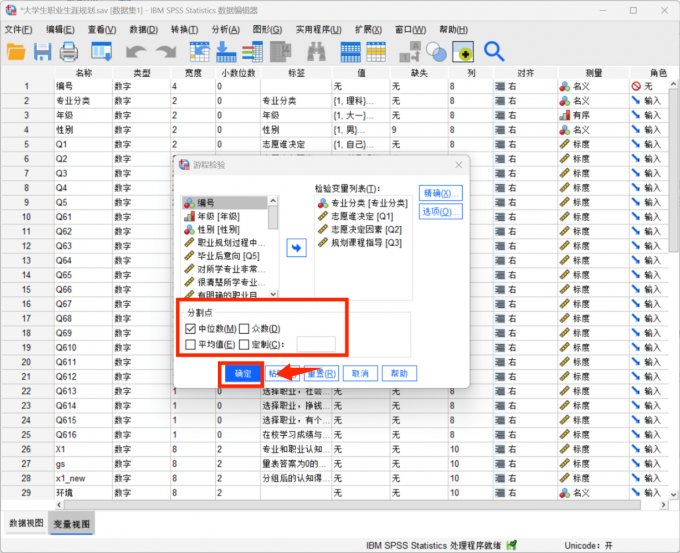Click the 无 role icon for 编号 row
Viewport: 680px width, 553px height.
[x=636, y=86]
